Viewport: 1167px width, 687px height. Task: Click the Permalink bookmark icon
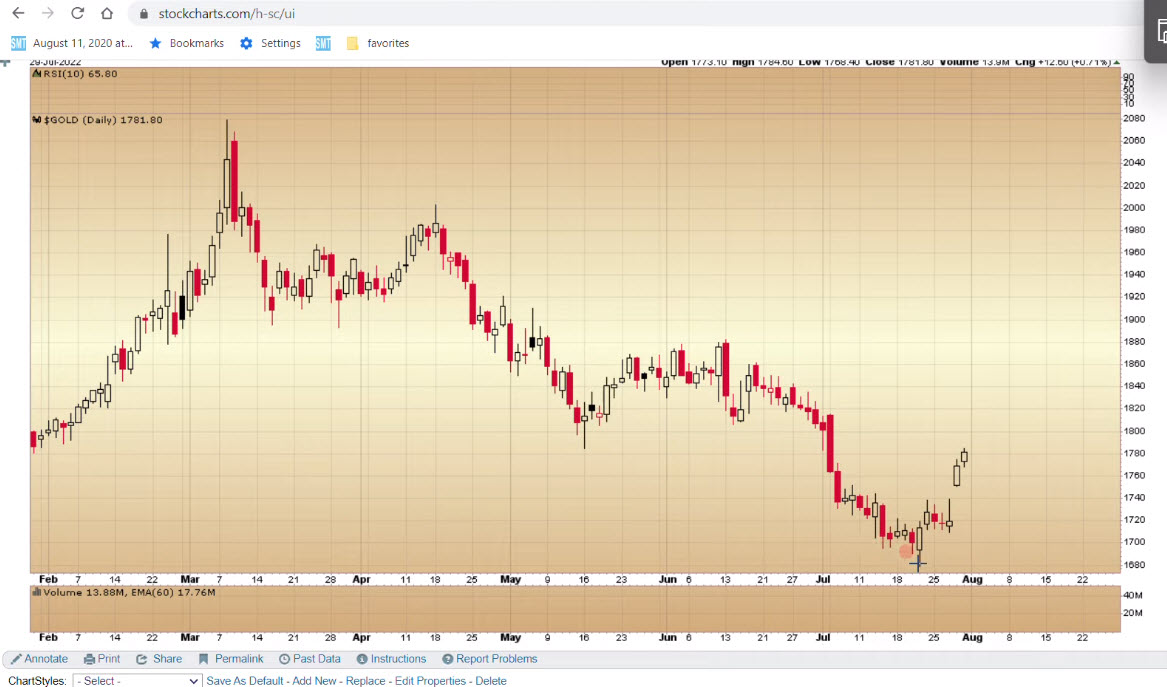(204, 659)
